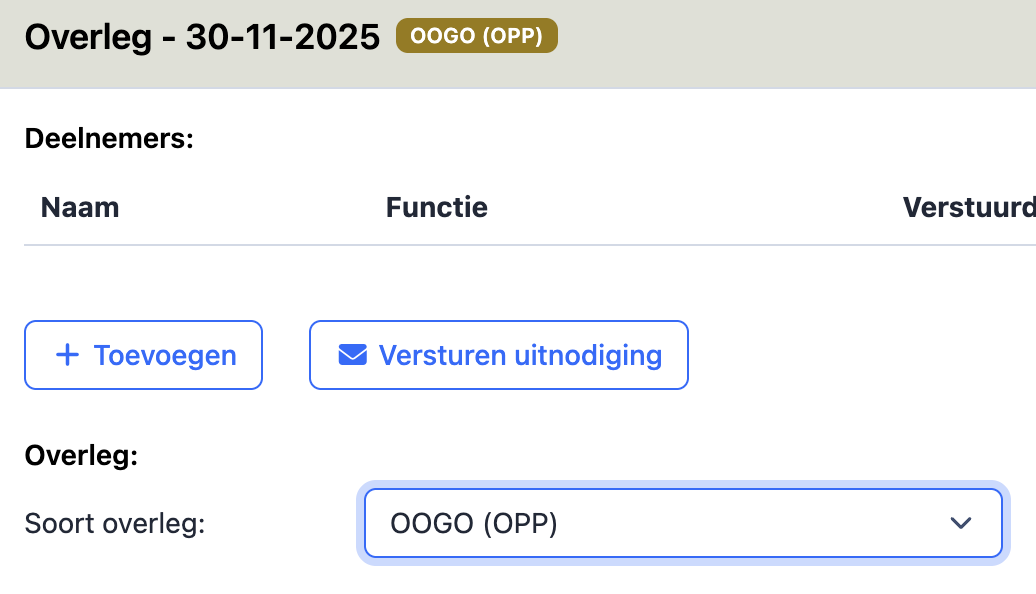The image size is (1036, 594).
Task: Click the selected value OOGO (OPP) in combo box
Action: point(473,523)
